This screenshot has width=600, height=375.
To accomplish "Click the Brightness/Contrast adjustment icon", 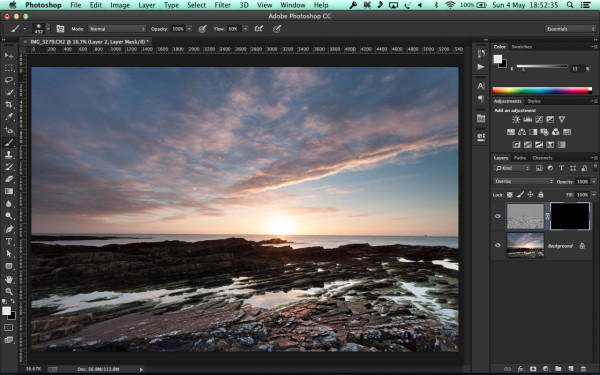I will [x=516, y=119].
